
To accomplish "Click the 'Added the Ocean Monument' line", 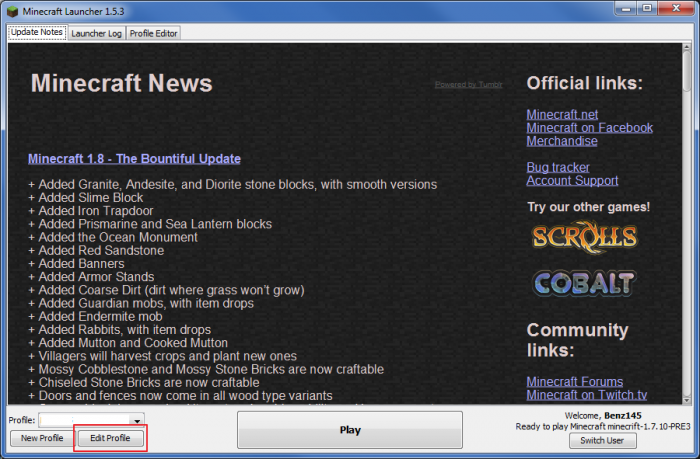I will point(113,238).
